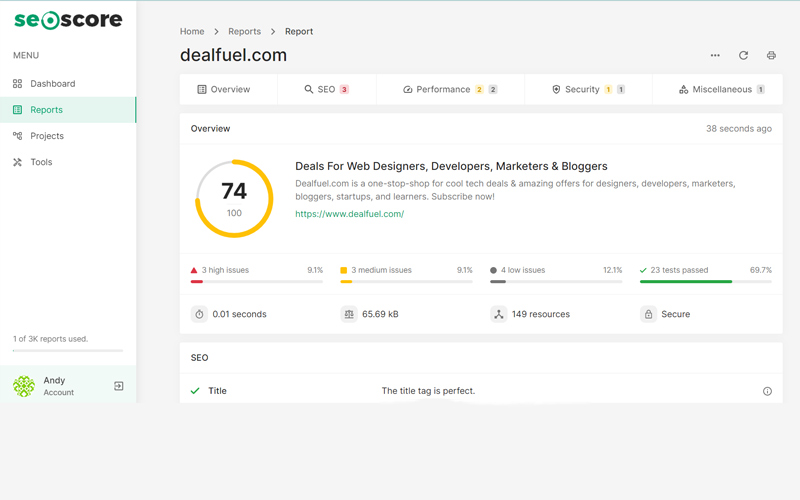Open the Andy Account link
Viewport: 800px width, 500px height.
pyautogui.click(x=59, y=386)
